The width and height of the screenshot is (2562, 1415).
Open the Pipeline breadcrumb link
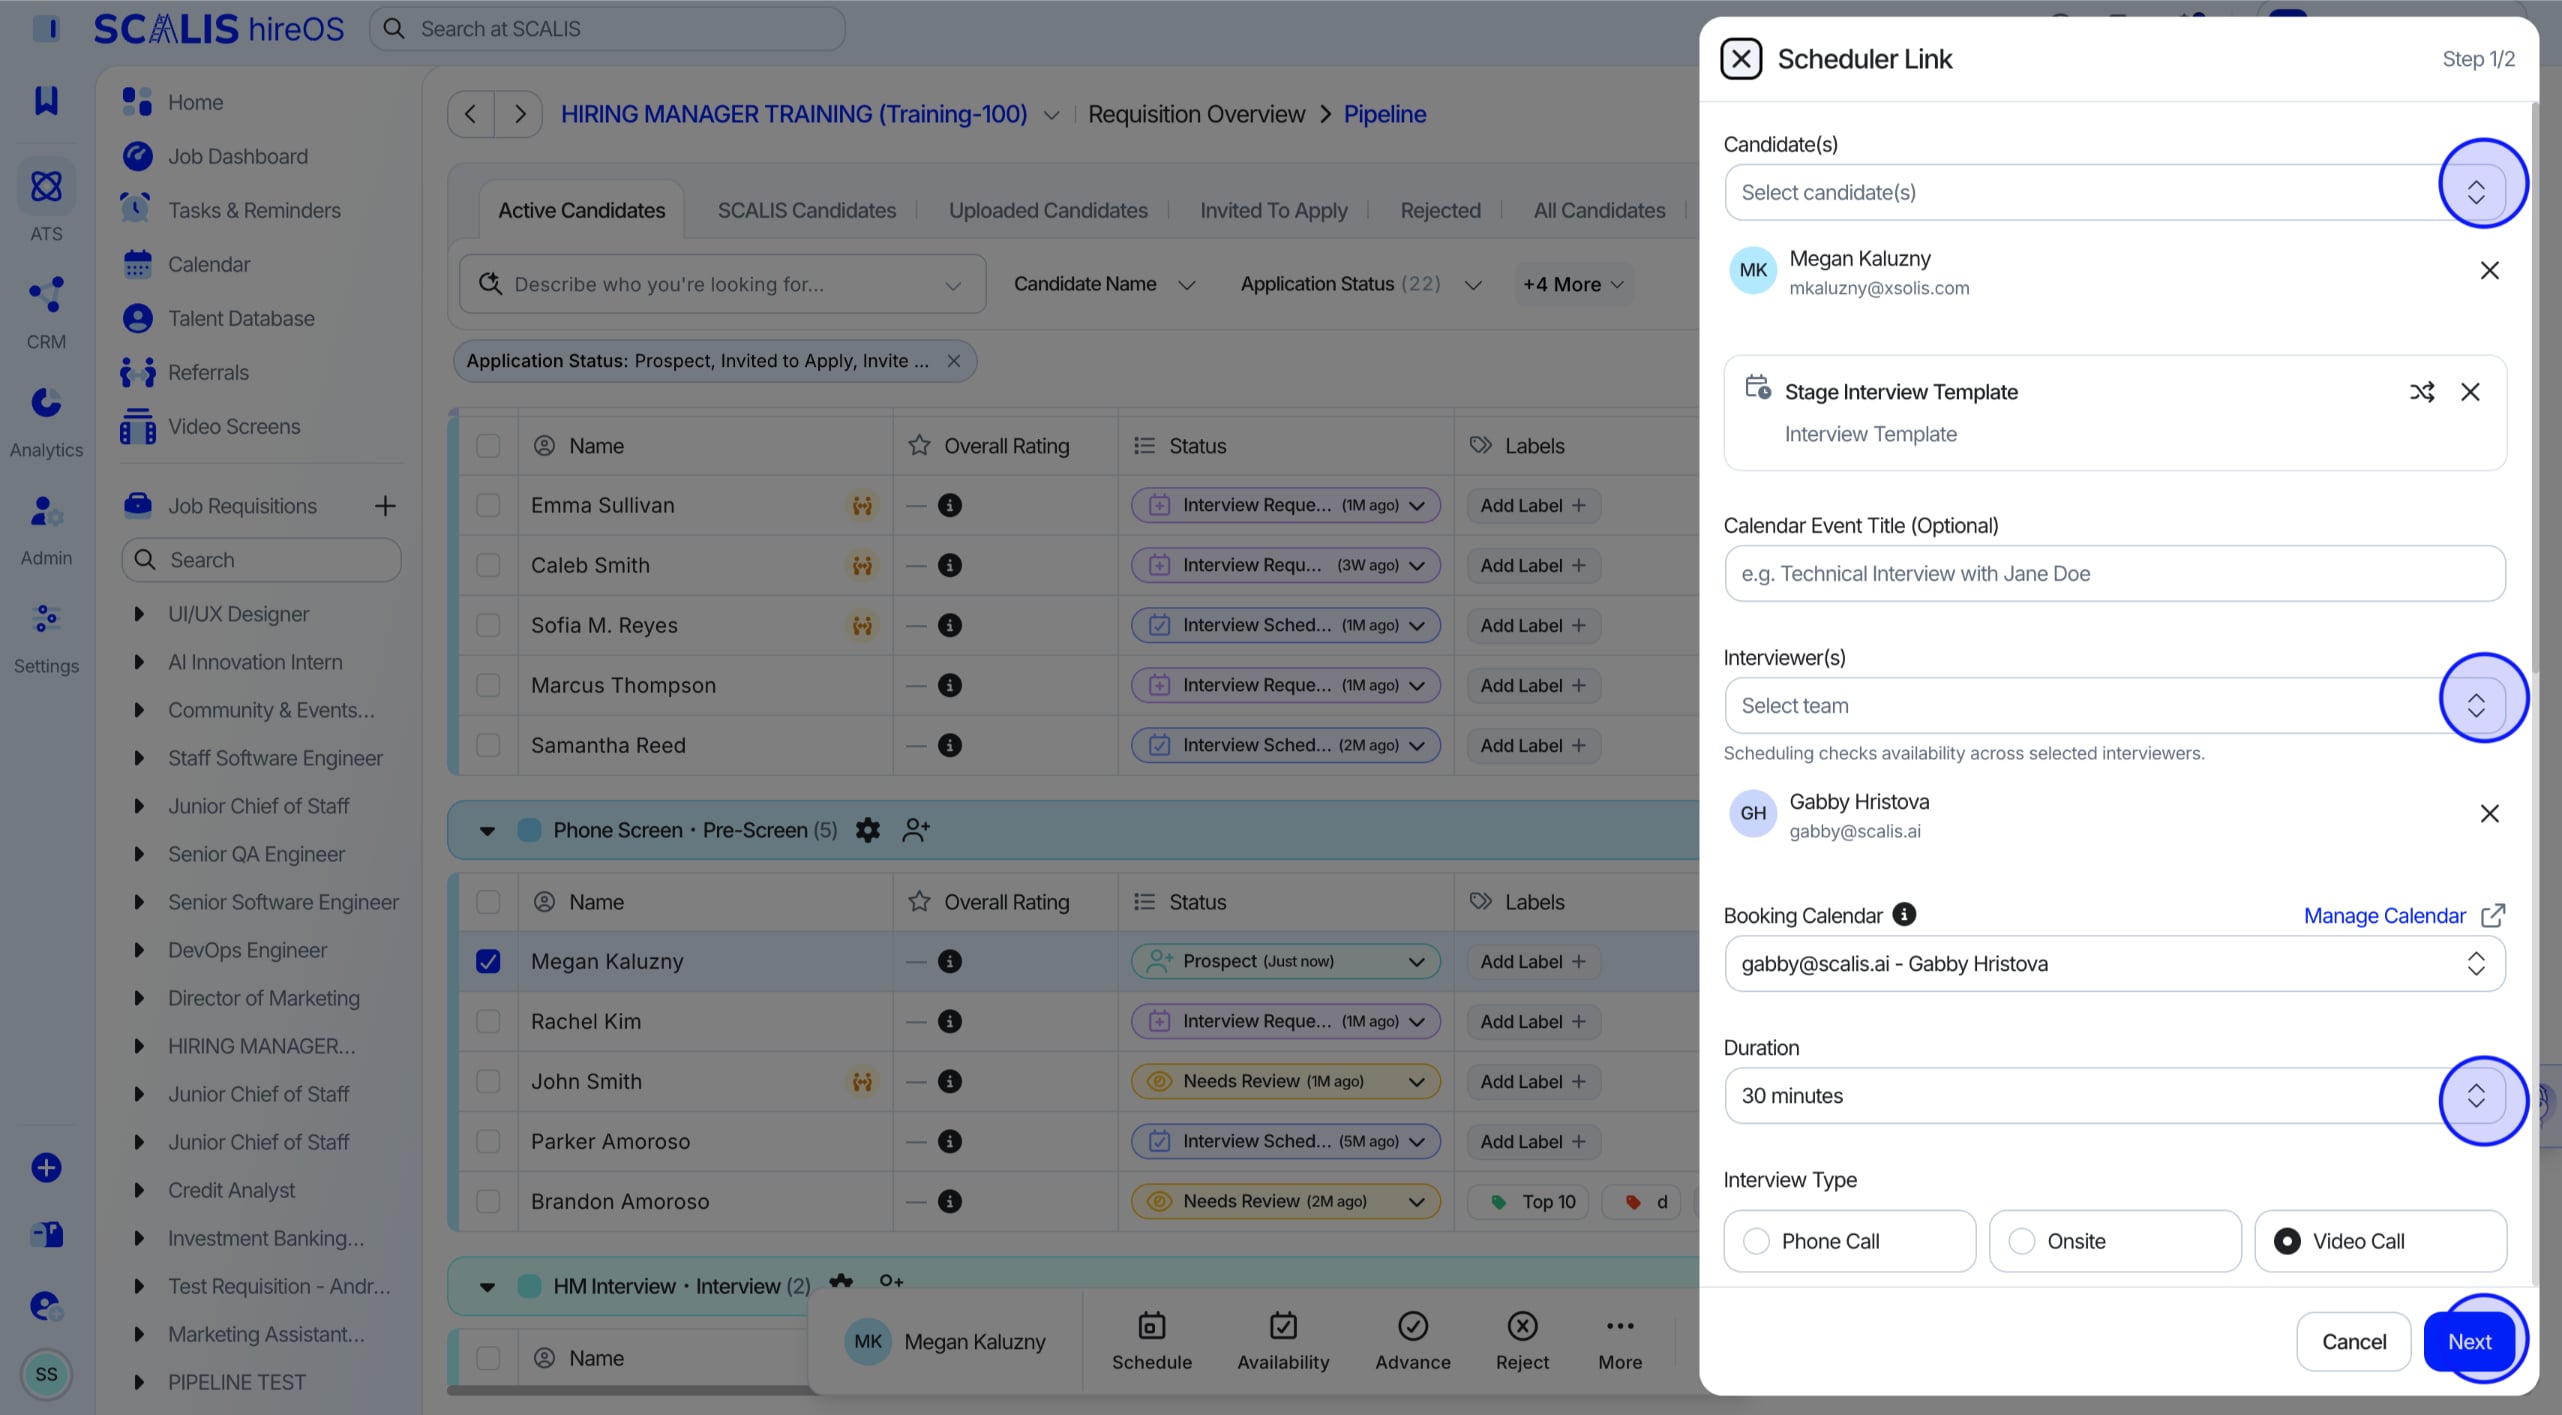[1384, 114]
